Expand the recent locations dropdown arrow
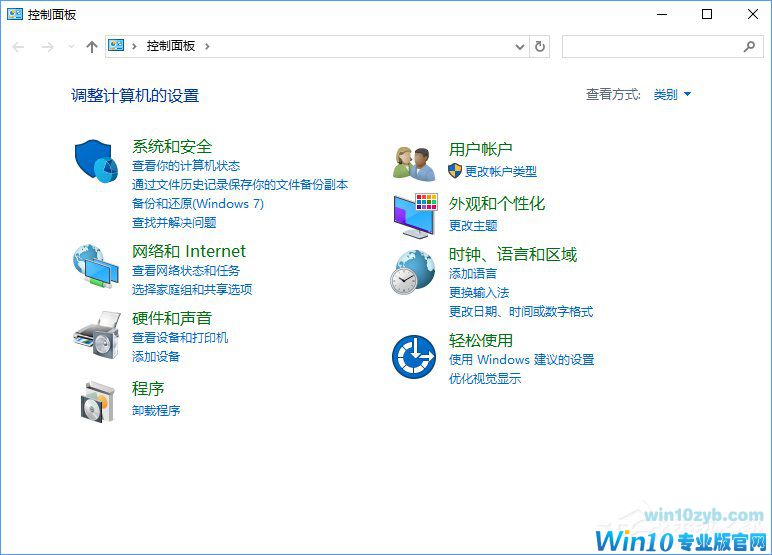Screen dimensions: 772x555 tap(71, 47)
